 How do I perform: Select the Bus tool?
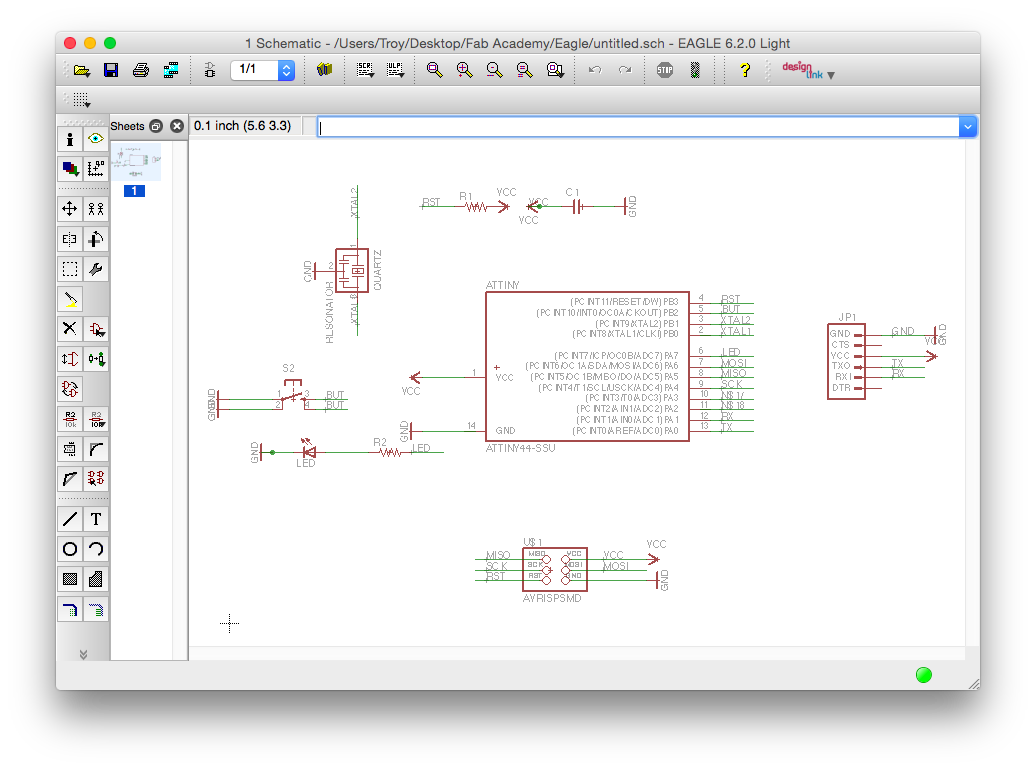[70, 609]
